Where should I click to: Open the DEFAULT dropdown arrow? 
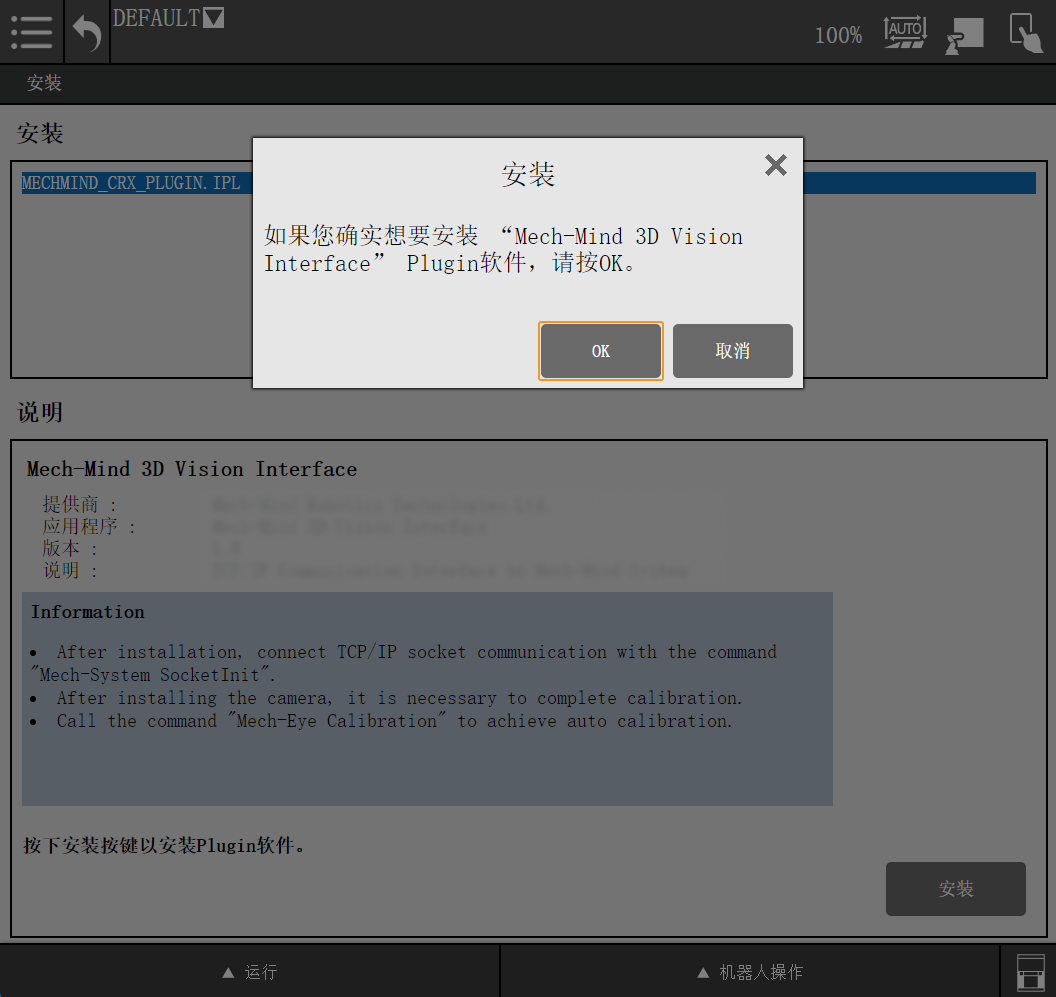pyautogui.click(x=213, y=18)
